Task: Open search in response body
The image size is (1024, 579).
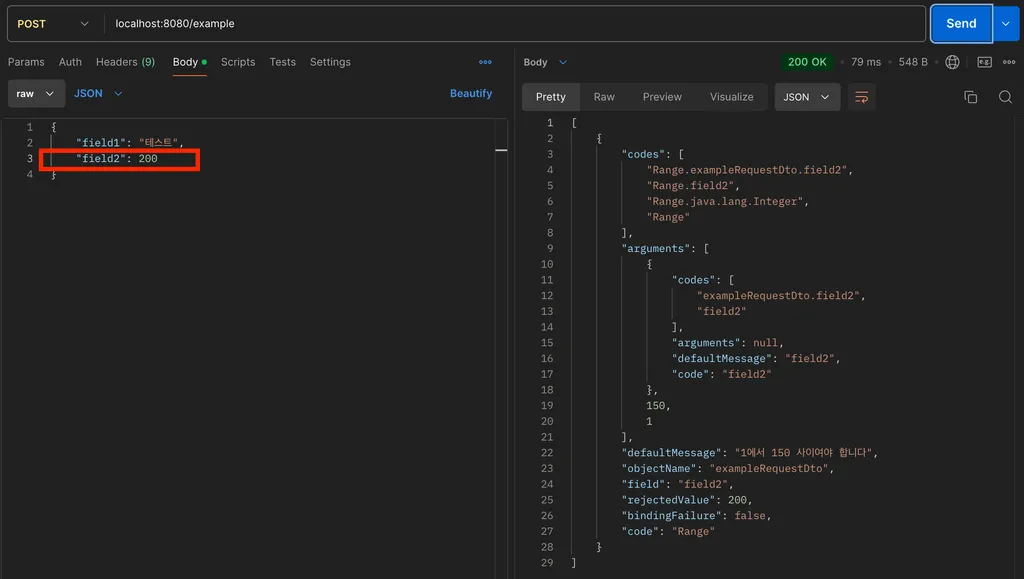Action: (x=1005, y=97)
